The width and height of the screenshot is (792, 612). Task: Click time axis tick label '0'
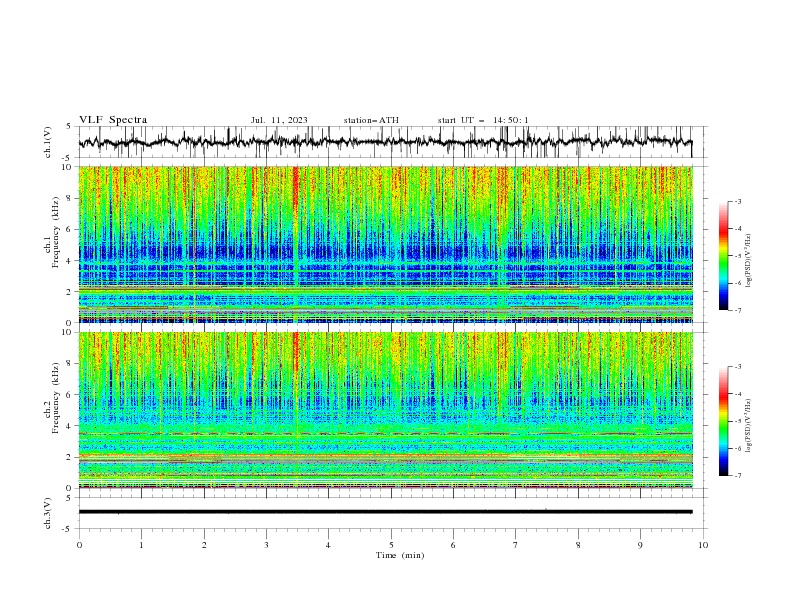point(79,545)
